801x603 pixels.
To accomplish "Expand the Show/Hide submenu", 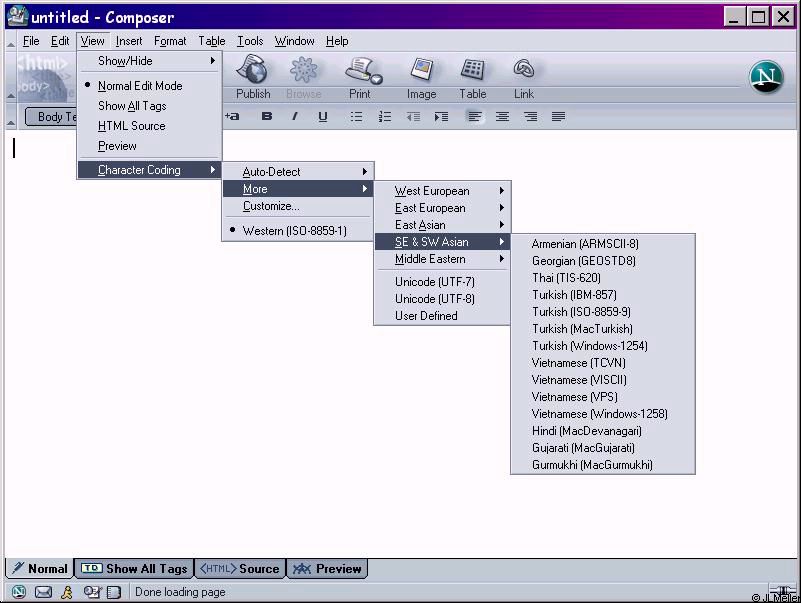I will pos(150,61).
